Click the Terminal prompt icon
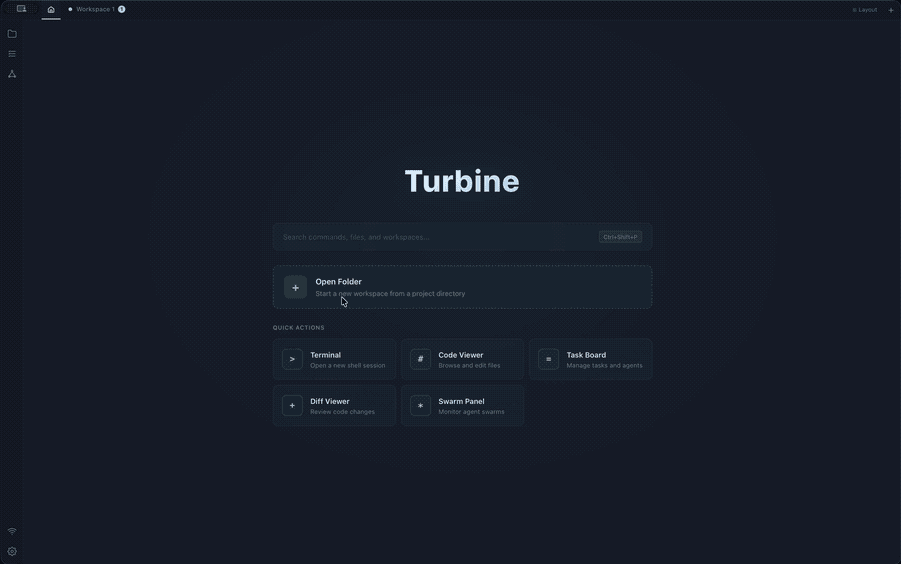 [292, 359]
